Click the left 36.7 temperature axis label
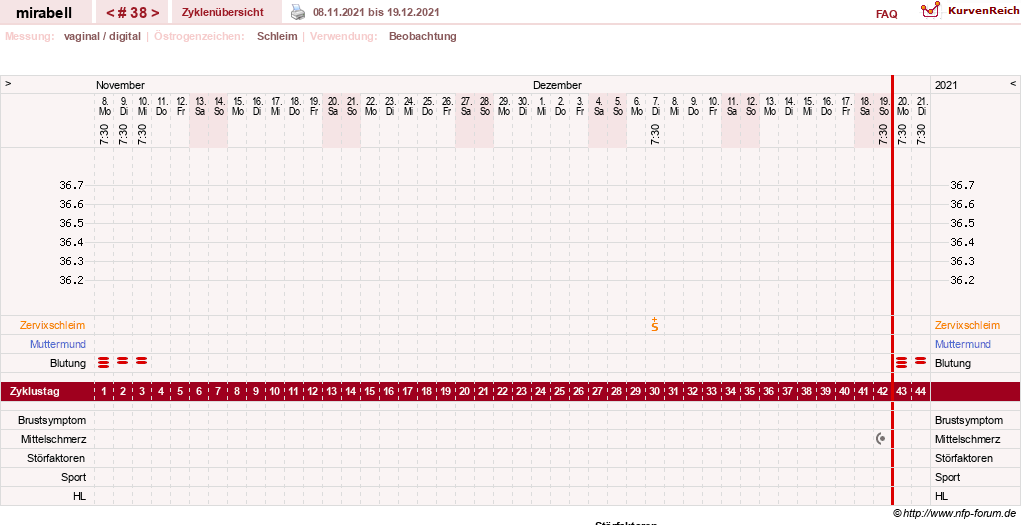The width and height of the screenshot is (1021, 525). [x=72, y=185]
